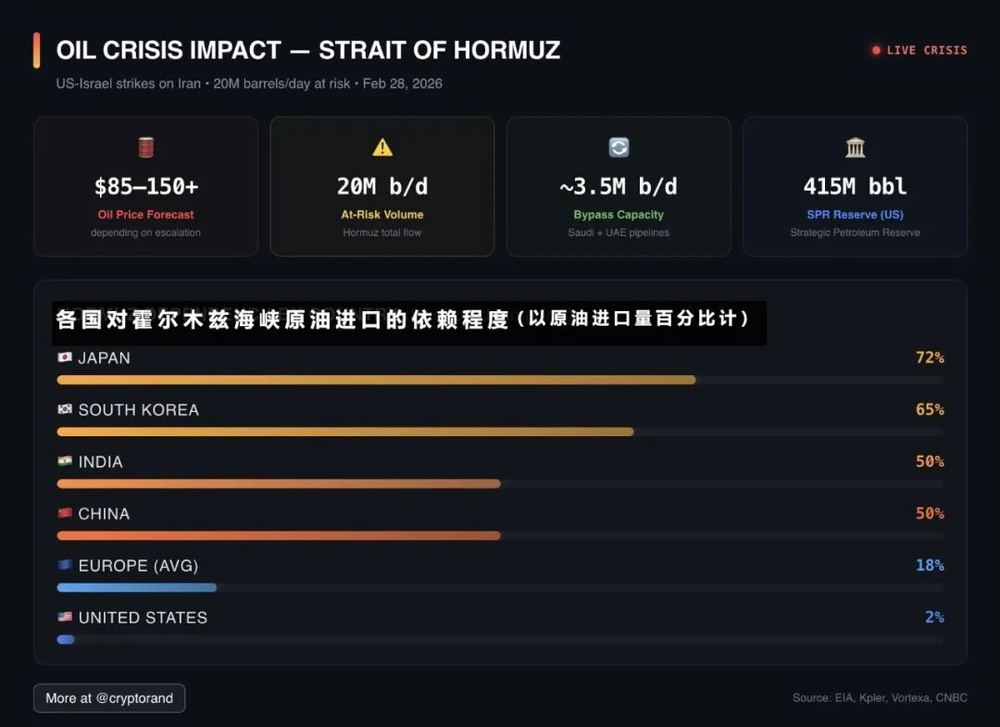Click the yellow warning triangle icon
The width and height of the screenshot is (1000, 727).
pyautogui.click(x=382, y=148)
